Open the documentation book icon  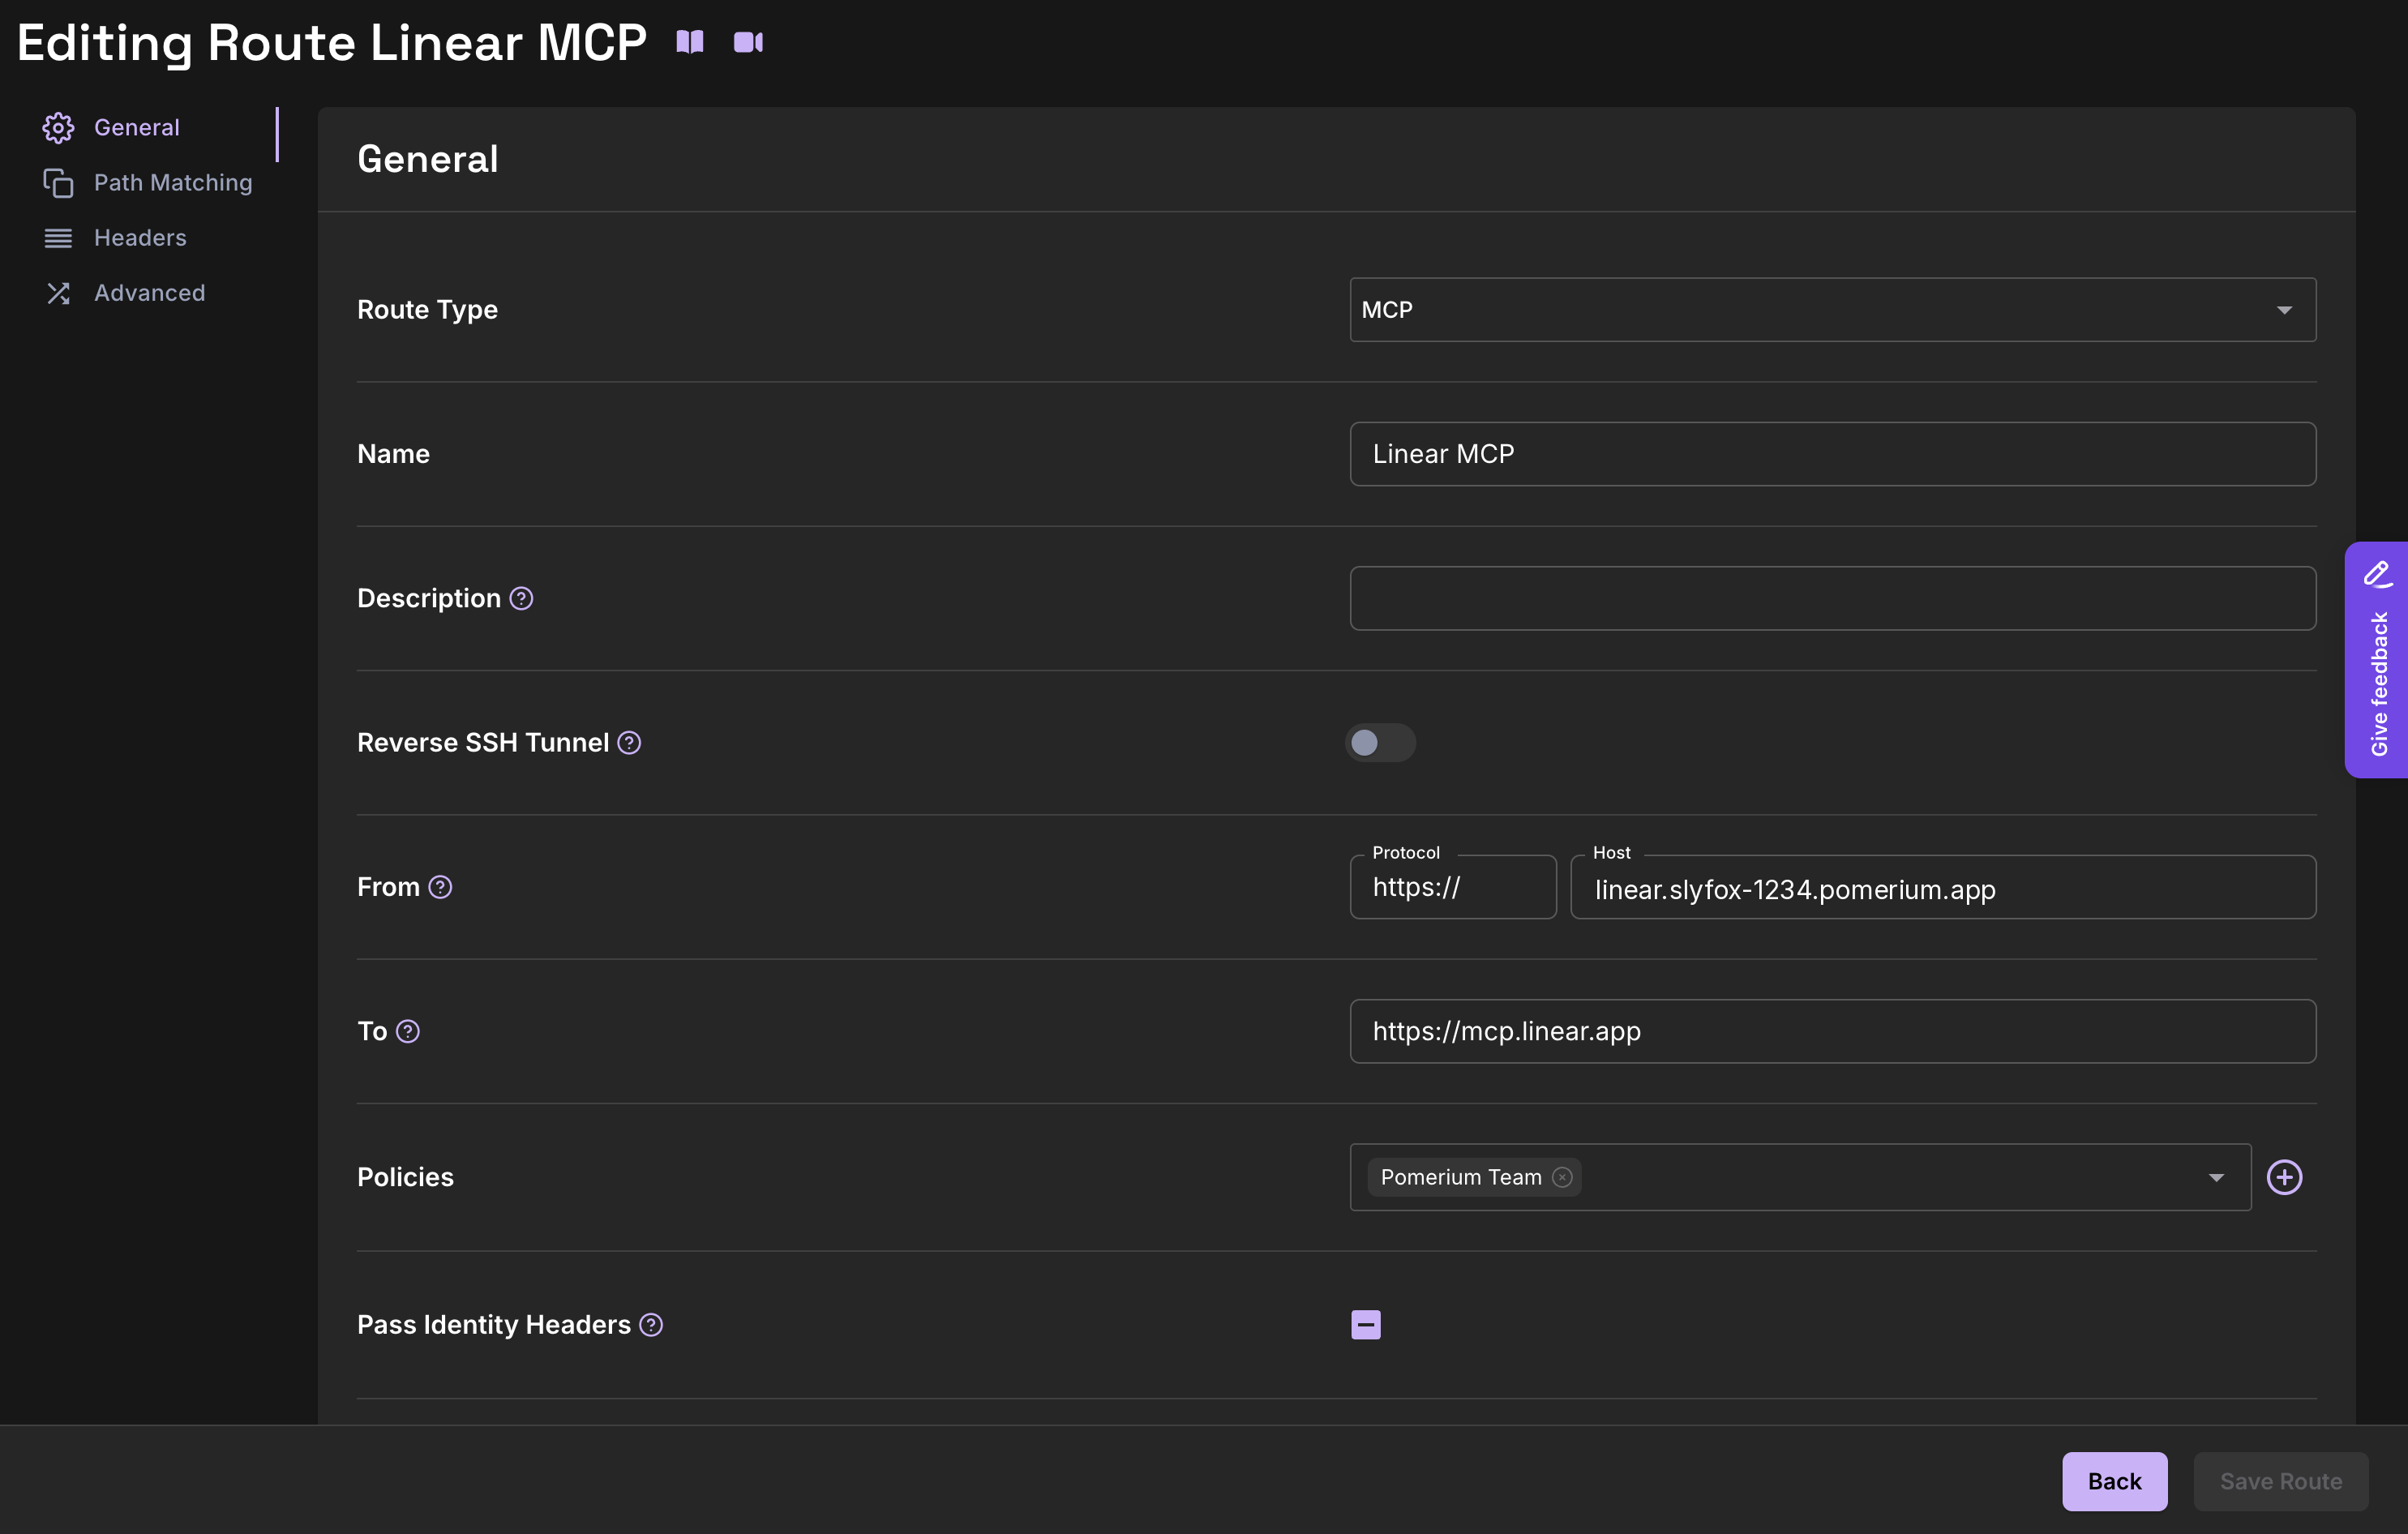[x=690, y=42]
